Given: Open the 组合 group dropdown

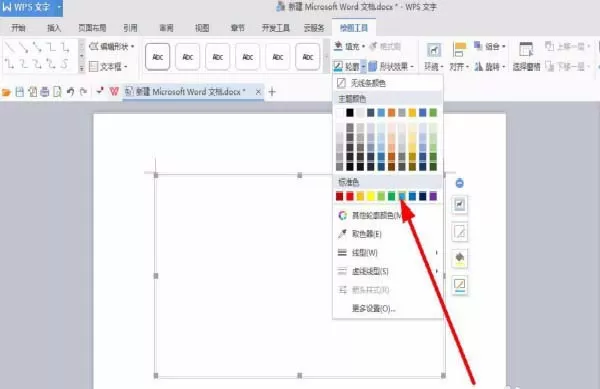Looking at the screenshot, I should click(490, 46).
